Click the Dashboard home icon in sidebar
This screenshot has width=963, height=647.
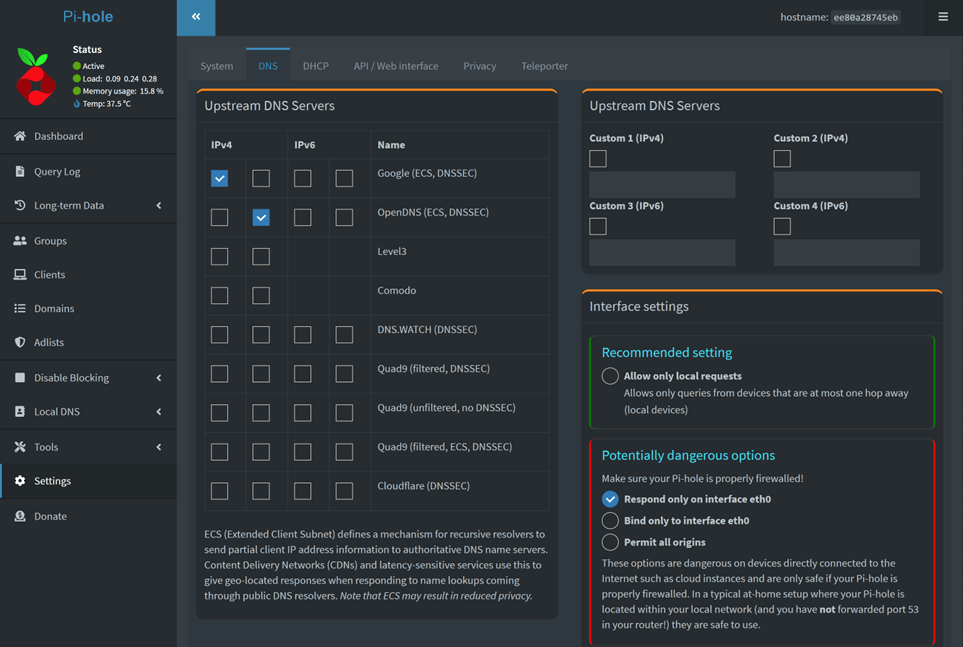(x=20, y=136)
